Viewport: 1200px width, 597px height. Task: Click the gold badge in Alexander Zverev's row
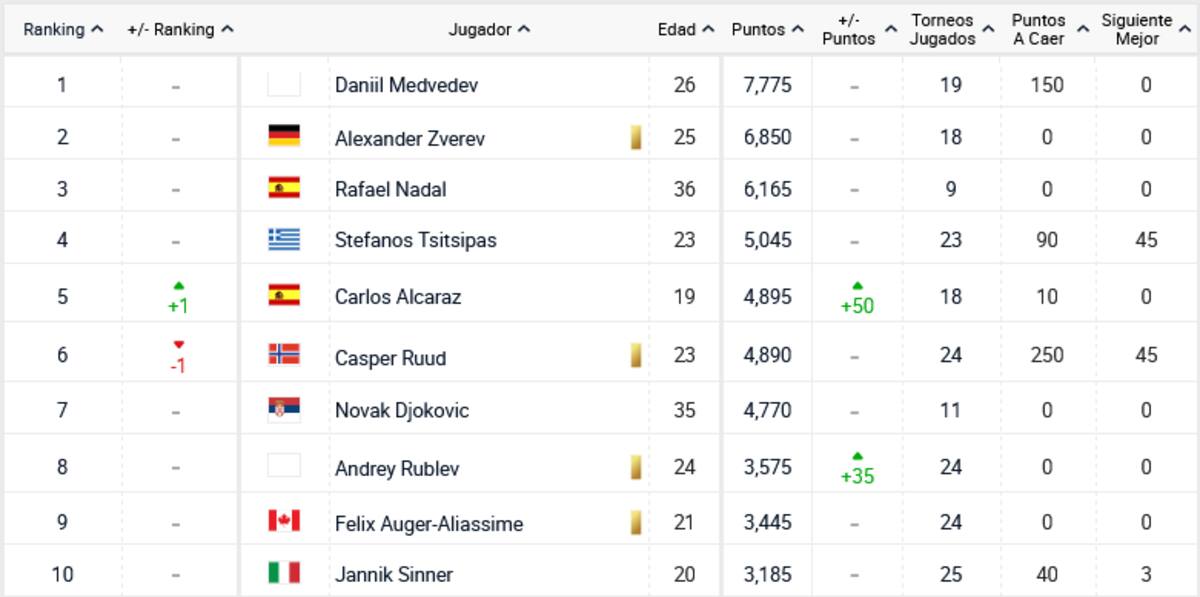[x=635, y=138]
